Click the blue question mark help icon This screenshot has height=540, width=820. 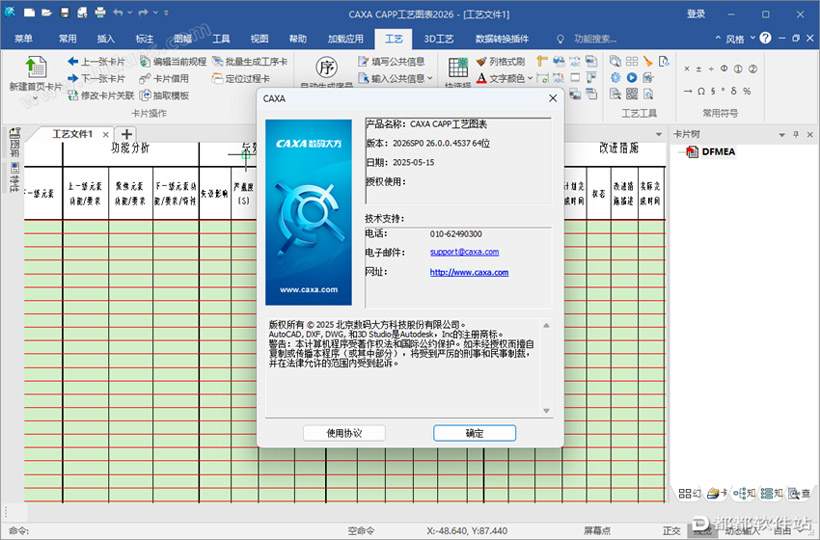point(765,38)
